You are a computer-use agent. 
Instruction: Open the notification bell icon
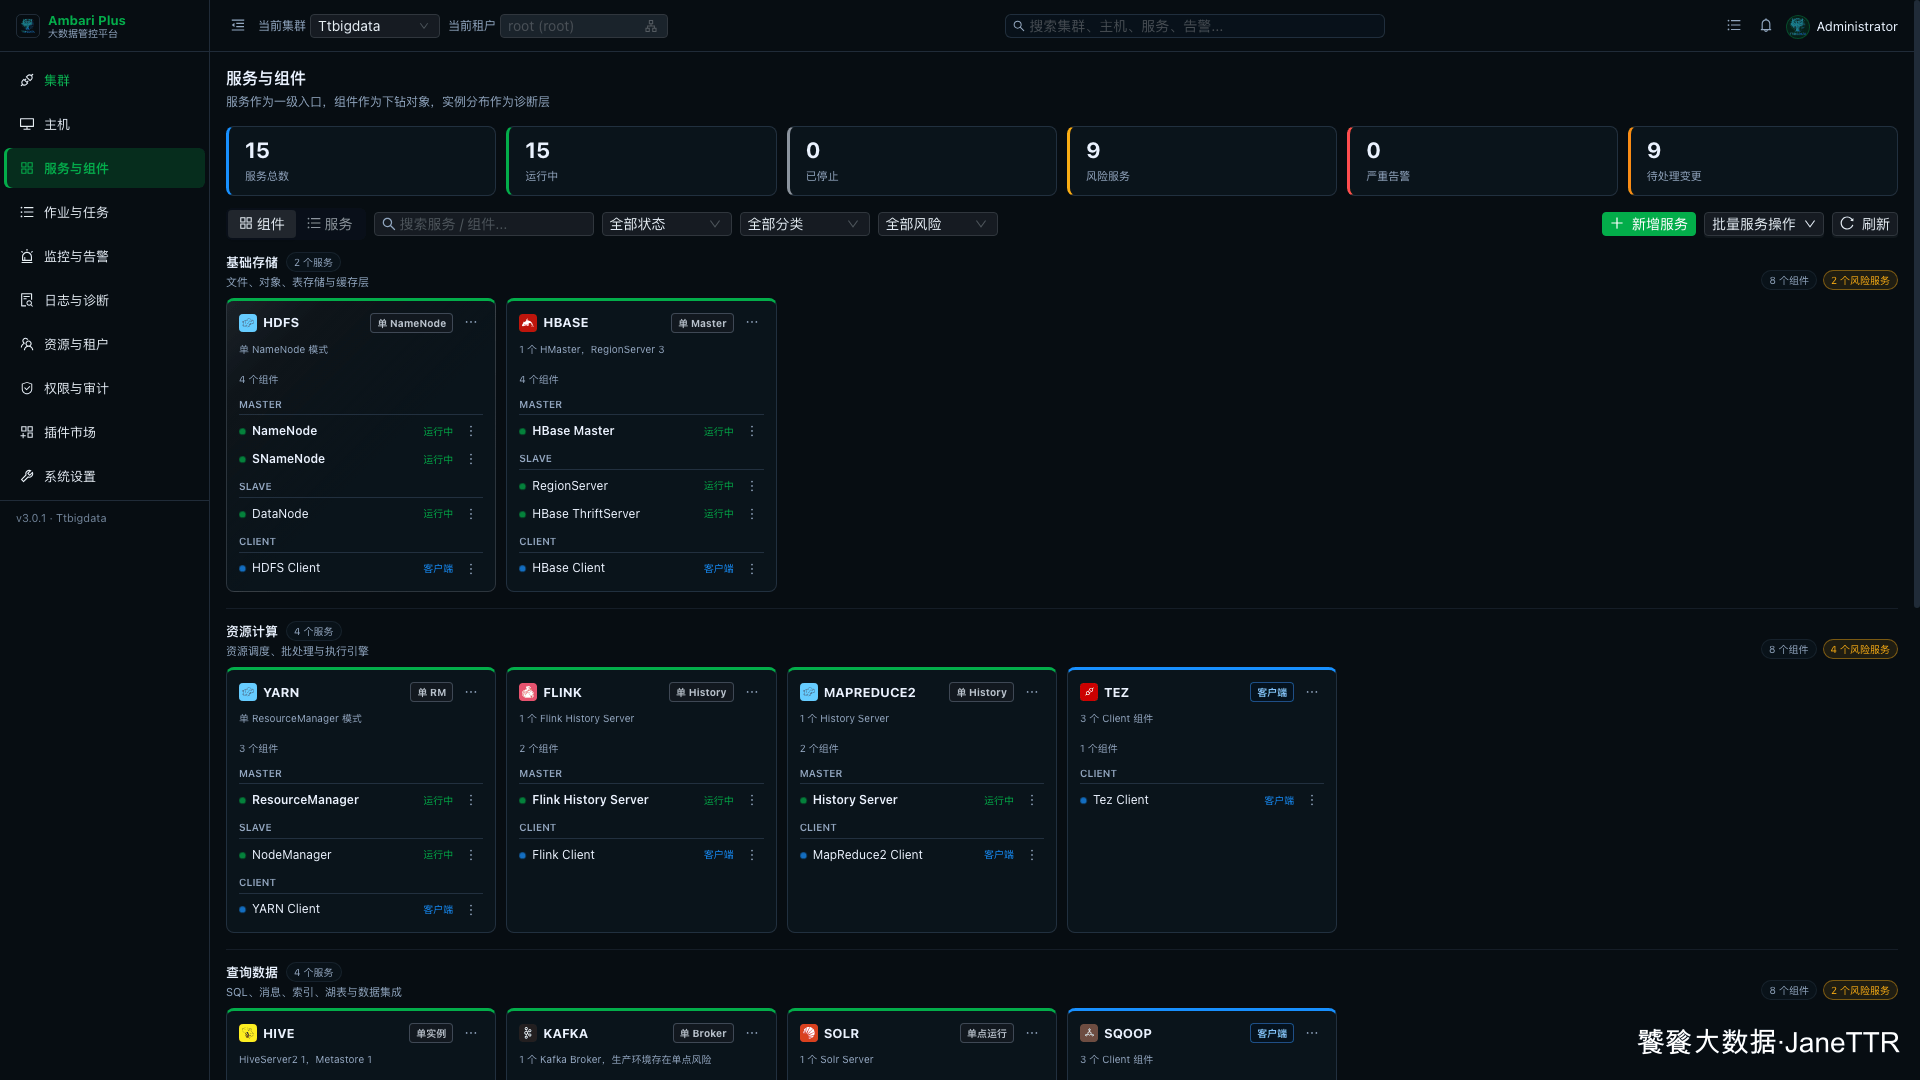pos(1766,26)
